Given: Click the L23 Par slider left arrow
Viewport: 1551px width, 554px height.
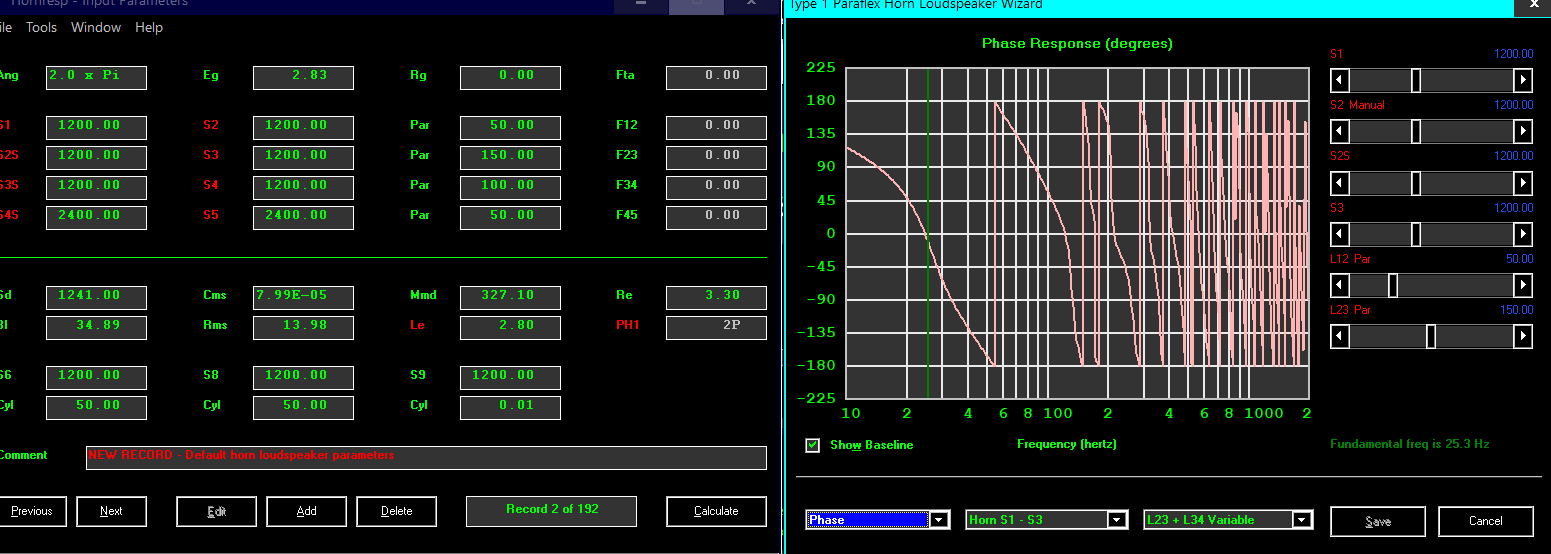Looking at the screenshot, I should [x=1340, y=337].
